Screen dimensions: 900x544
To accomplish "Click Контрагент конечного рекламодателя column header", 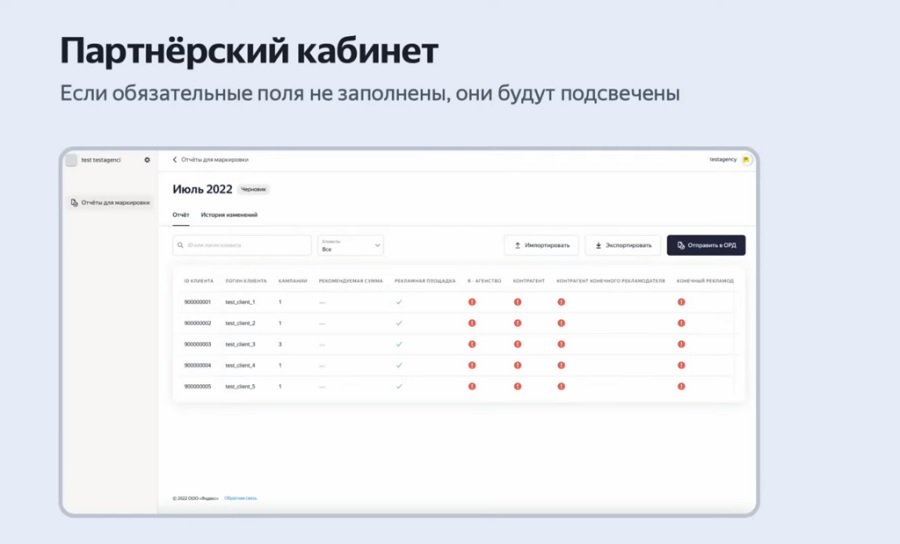I will coord(611,281).
